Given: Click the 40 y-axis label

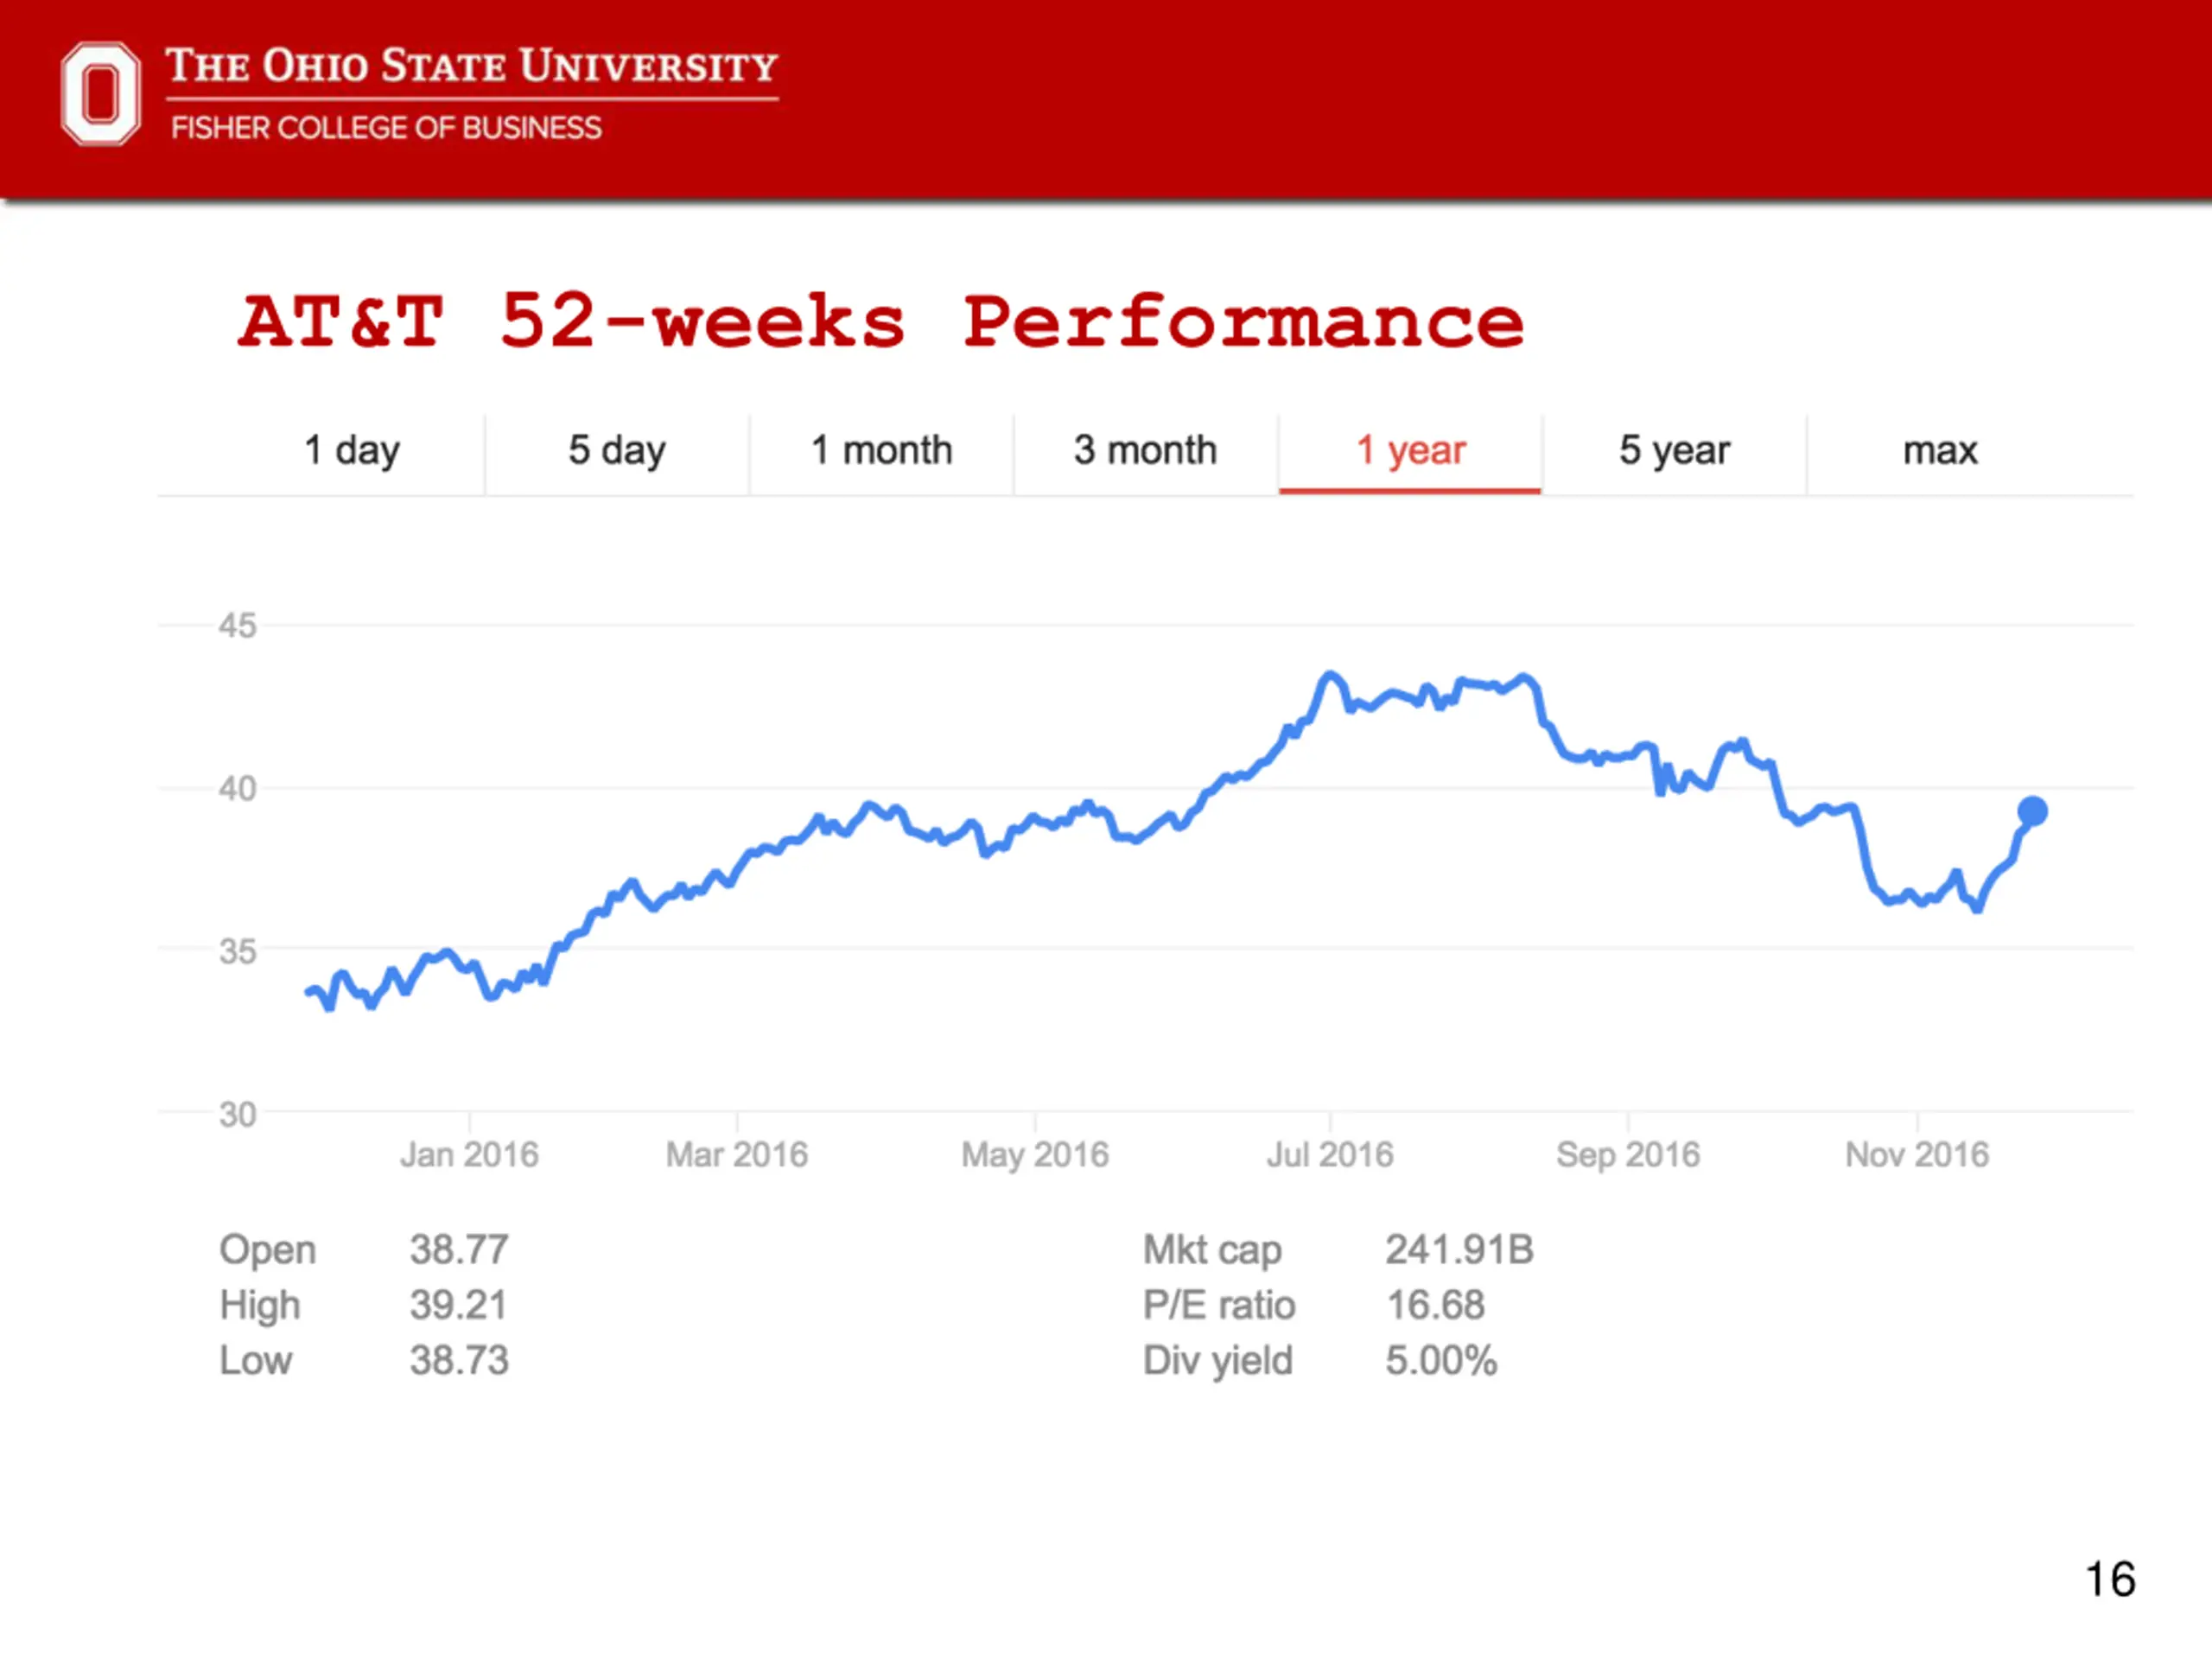Looking at the screenshot, I should click(238, 789).
